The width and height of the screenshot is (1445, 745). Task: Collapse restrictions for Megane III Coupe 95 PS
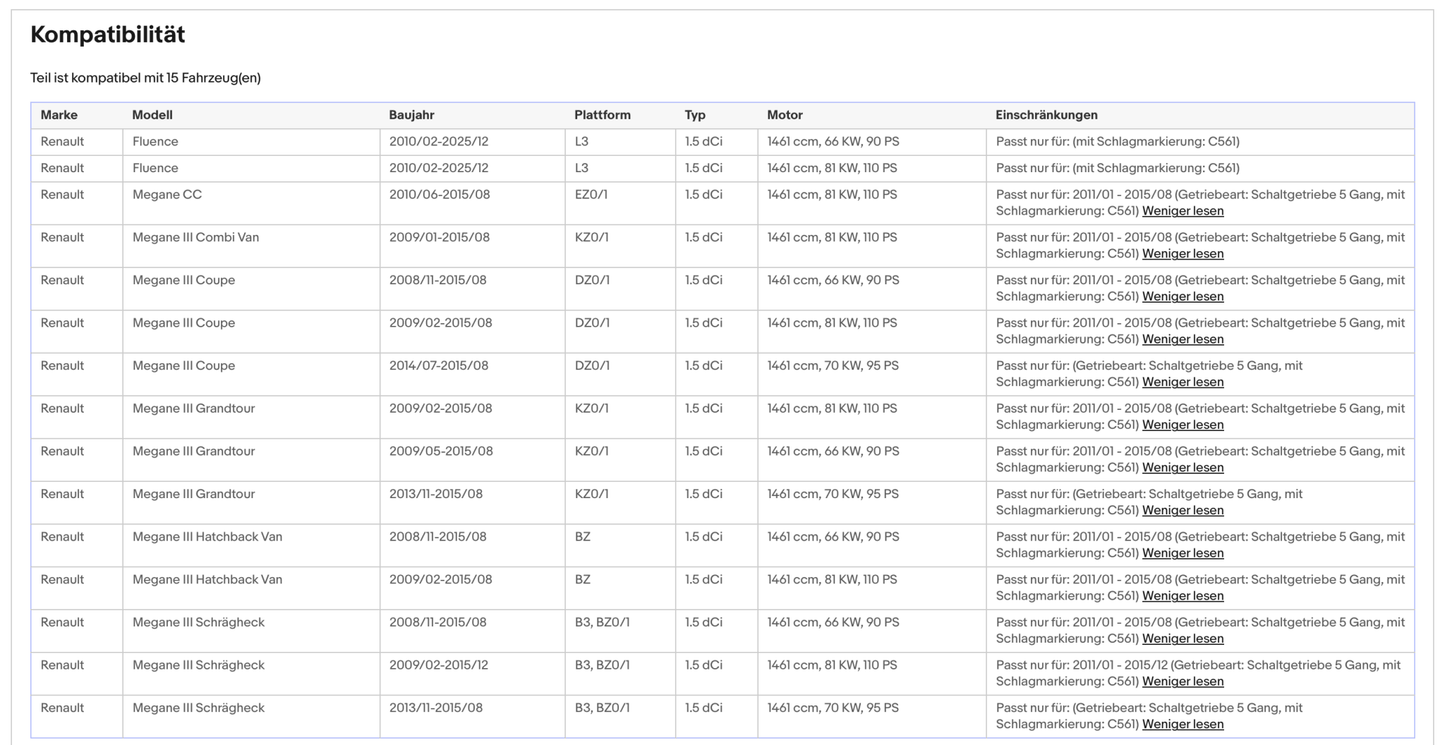[1182, 382]
